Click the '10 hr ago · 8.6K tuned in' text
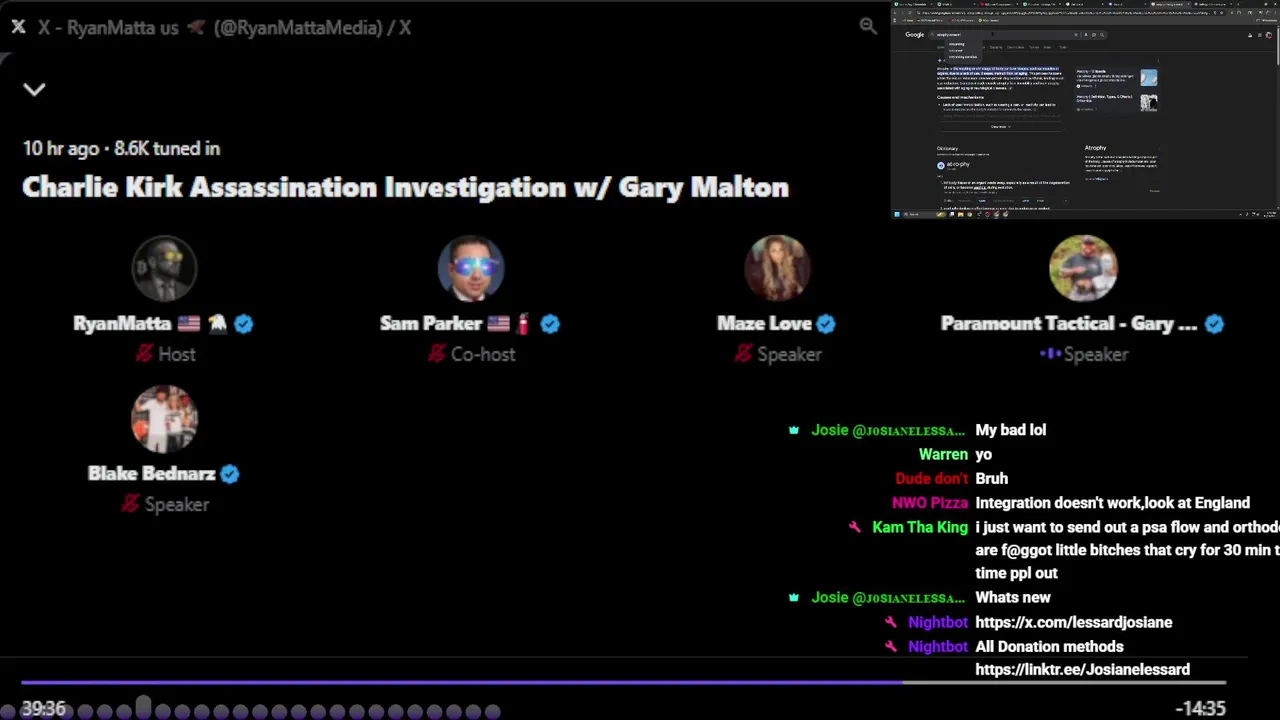 coord(121,148)
